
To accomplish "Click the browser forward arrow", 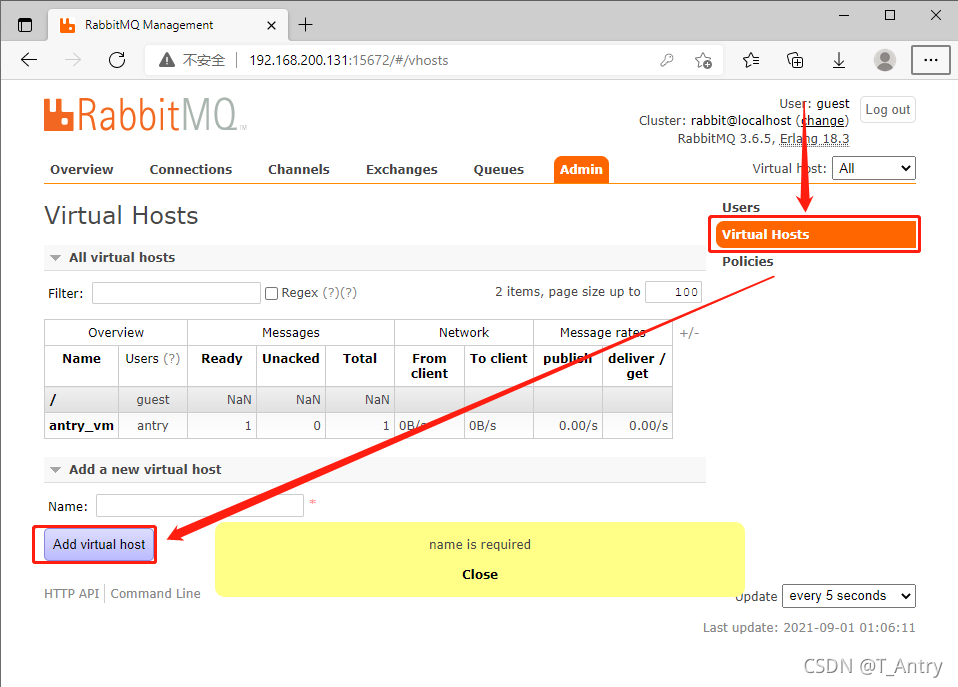I will click(73, 60).
